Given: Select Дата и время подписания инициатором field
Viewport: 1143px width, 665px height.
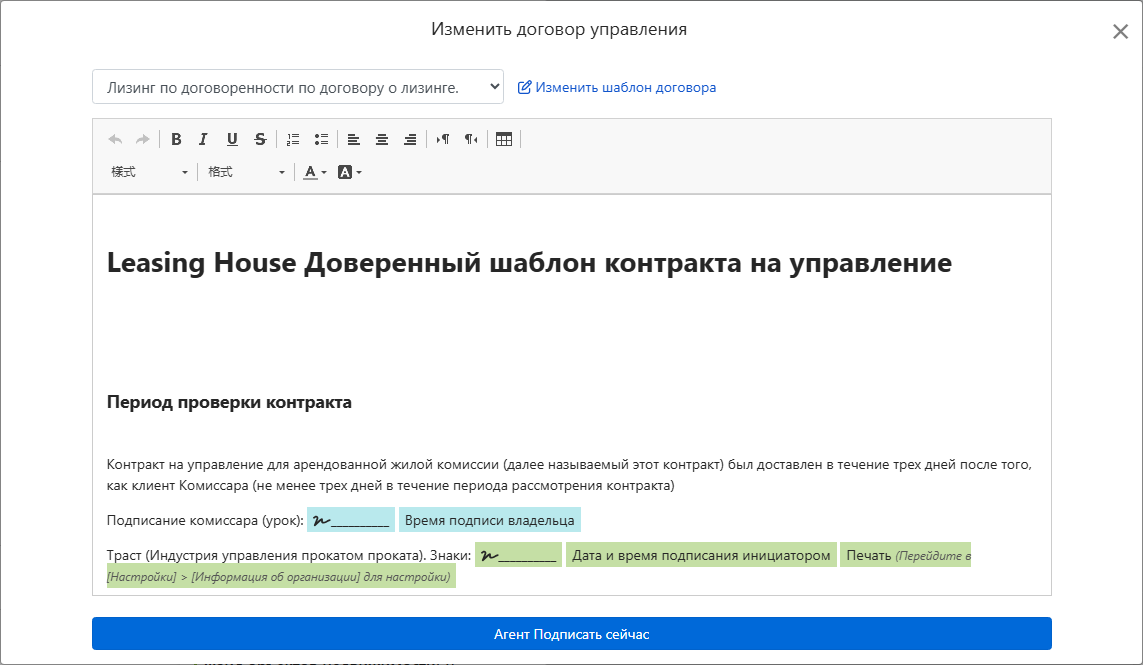Looking at the screenshot, I should pyautogui.click(x=701, y=555).
